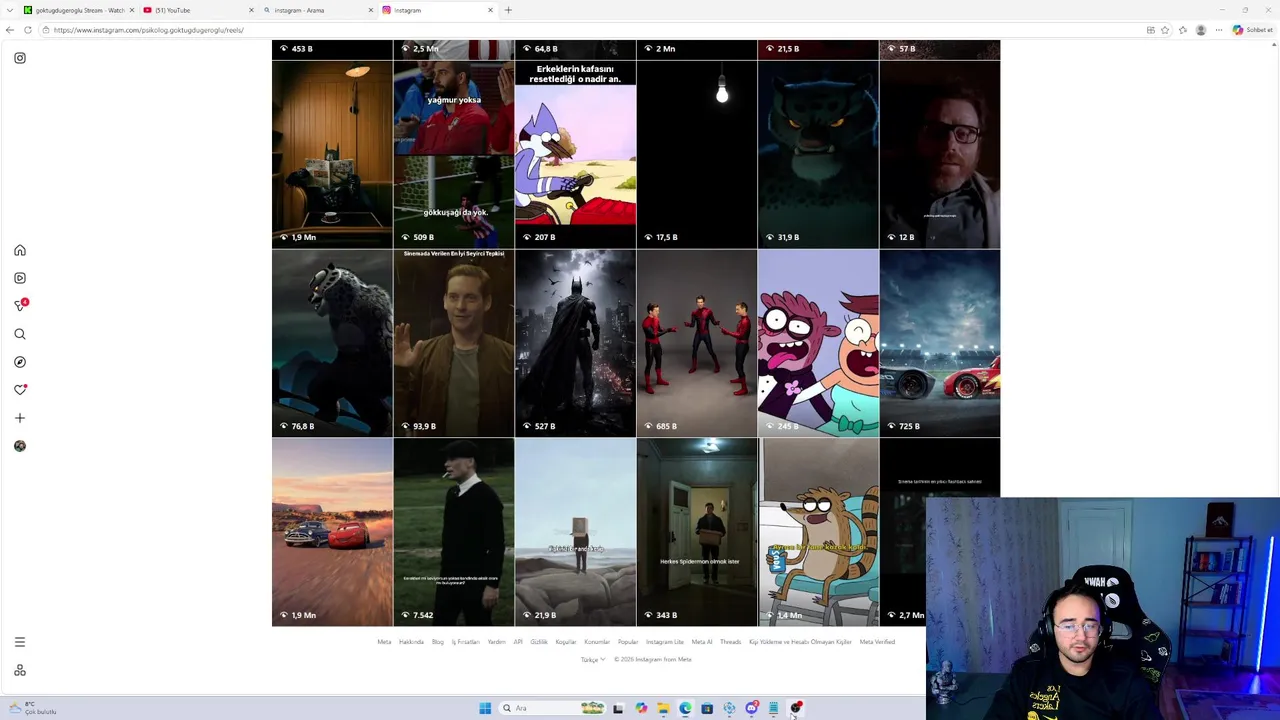Image resolution: width=1280 pixels, height=720 pixels.
Task: Open a new browser tab with plus
Action: point(508,10)
